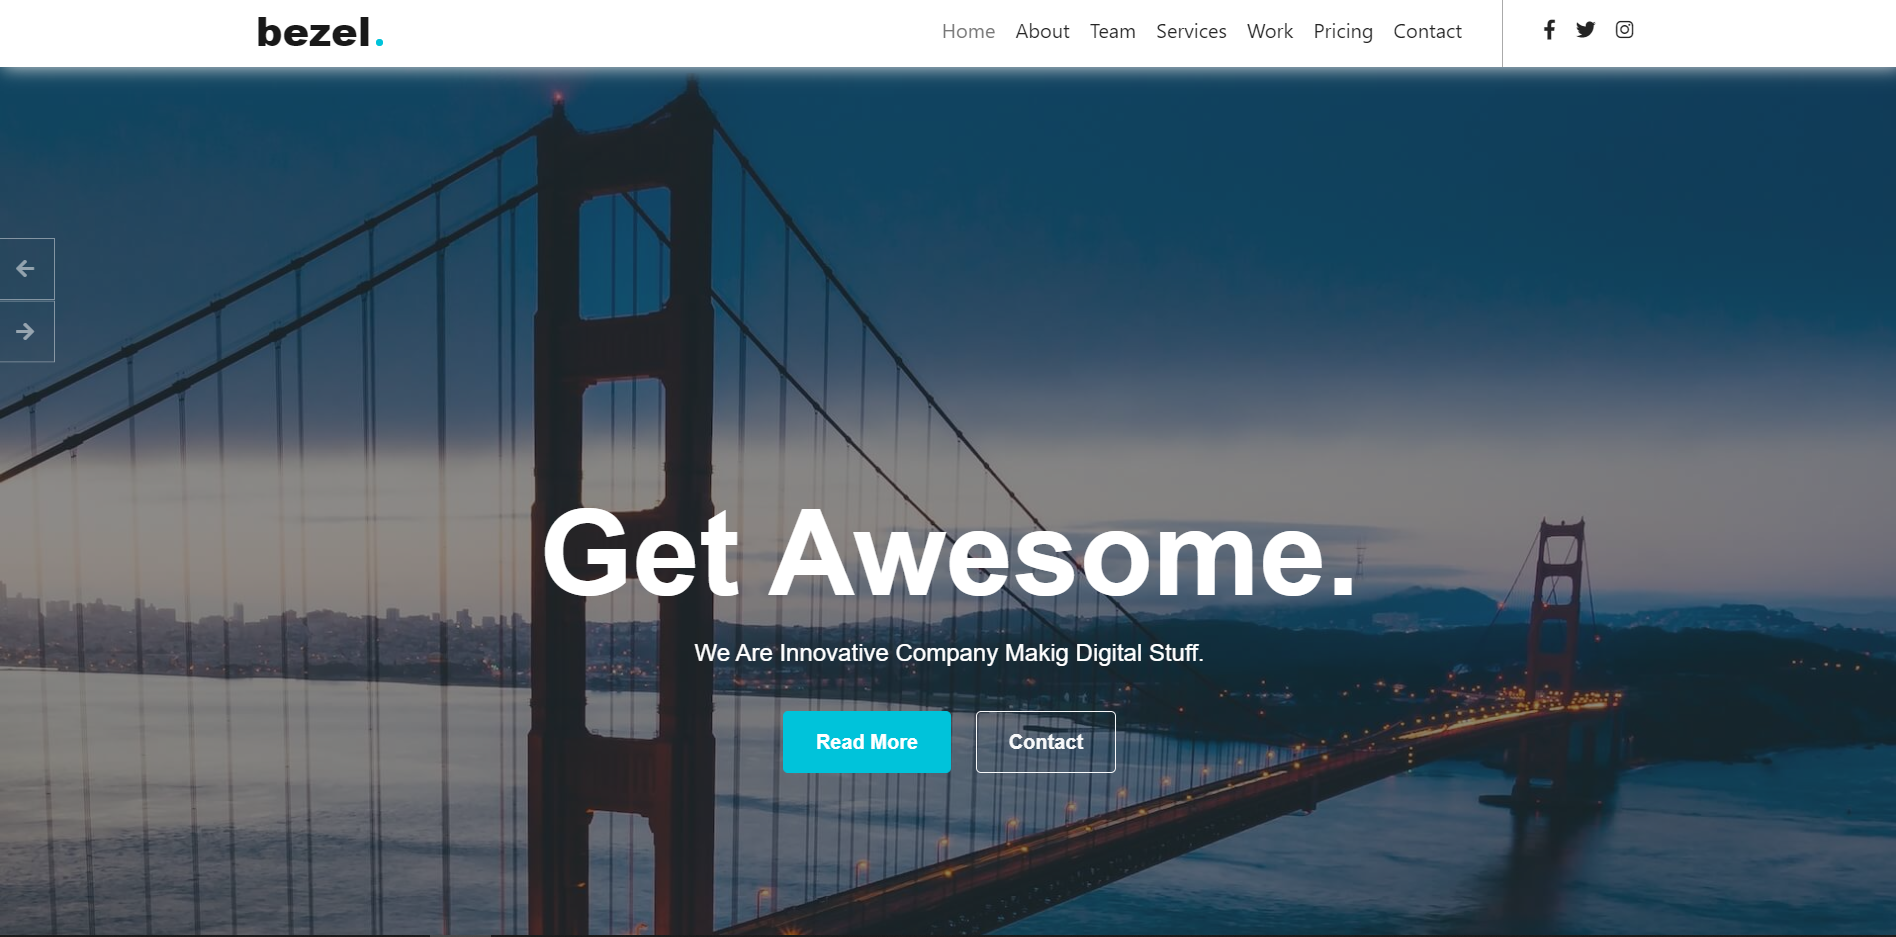Screen dimensions: 1896x937
Task: Advance to next slide with right arrow
Action: (x=27, y=331)
